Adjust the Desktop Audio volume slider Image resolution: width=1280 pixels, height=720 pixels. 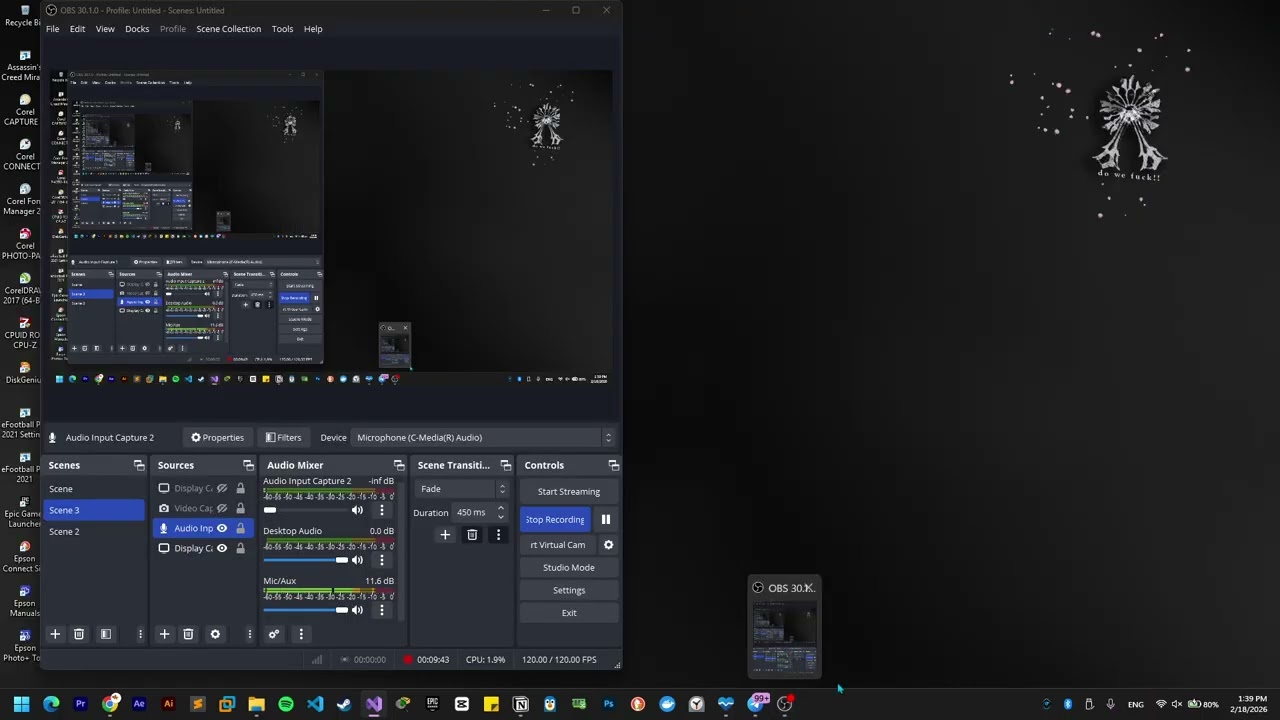click(305, 560)
